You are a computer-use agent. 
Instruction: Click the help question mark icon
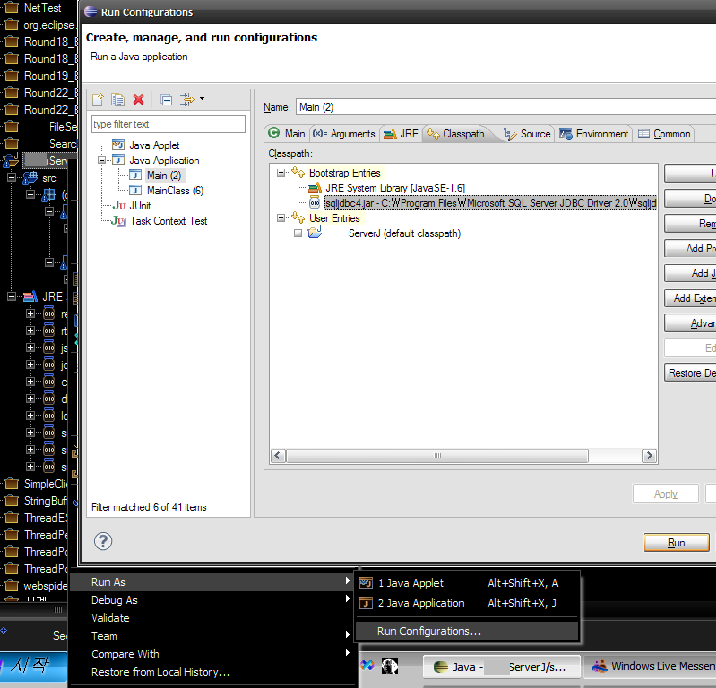pyautogui.click(x=103, y=541)
